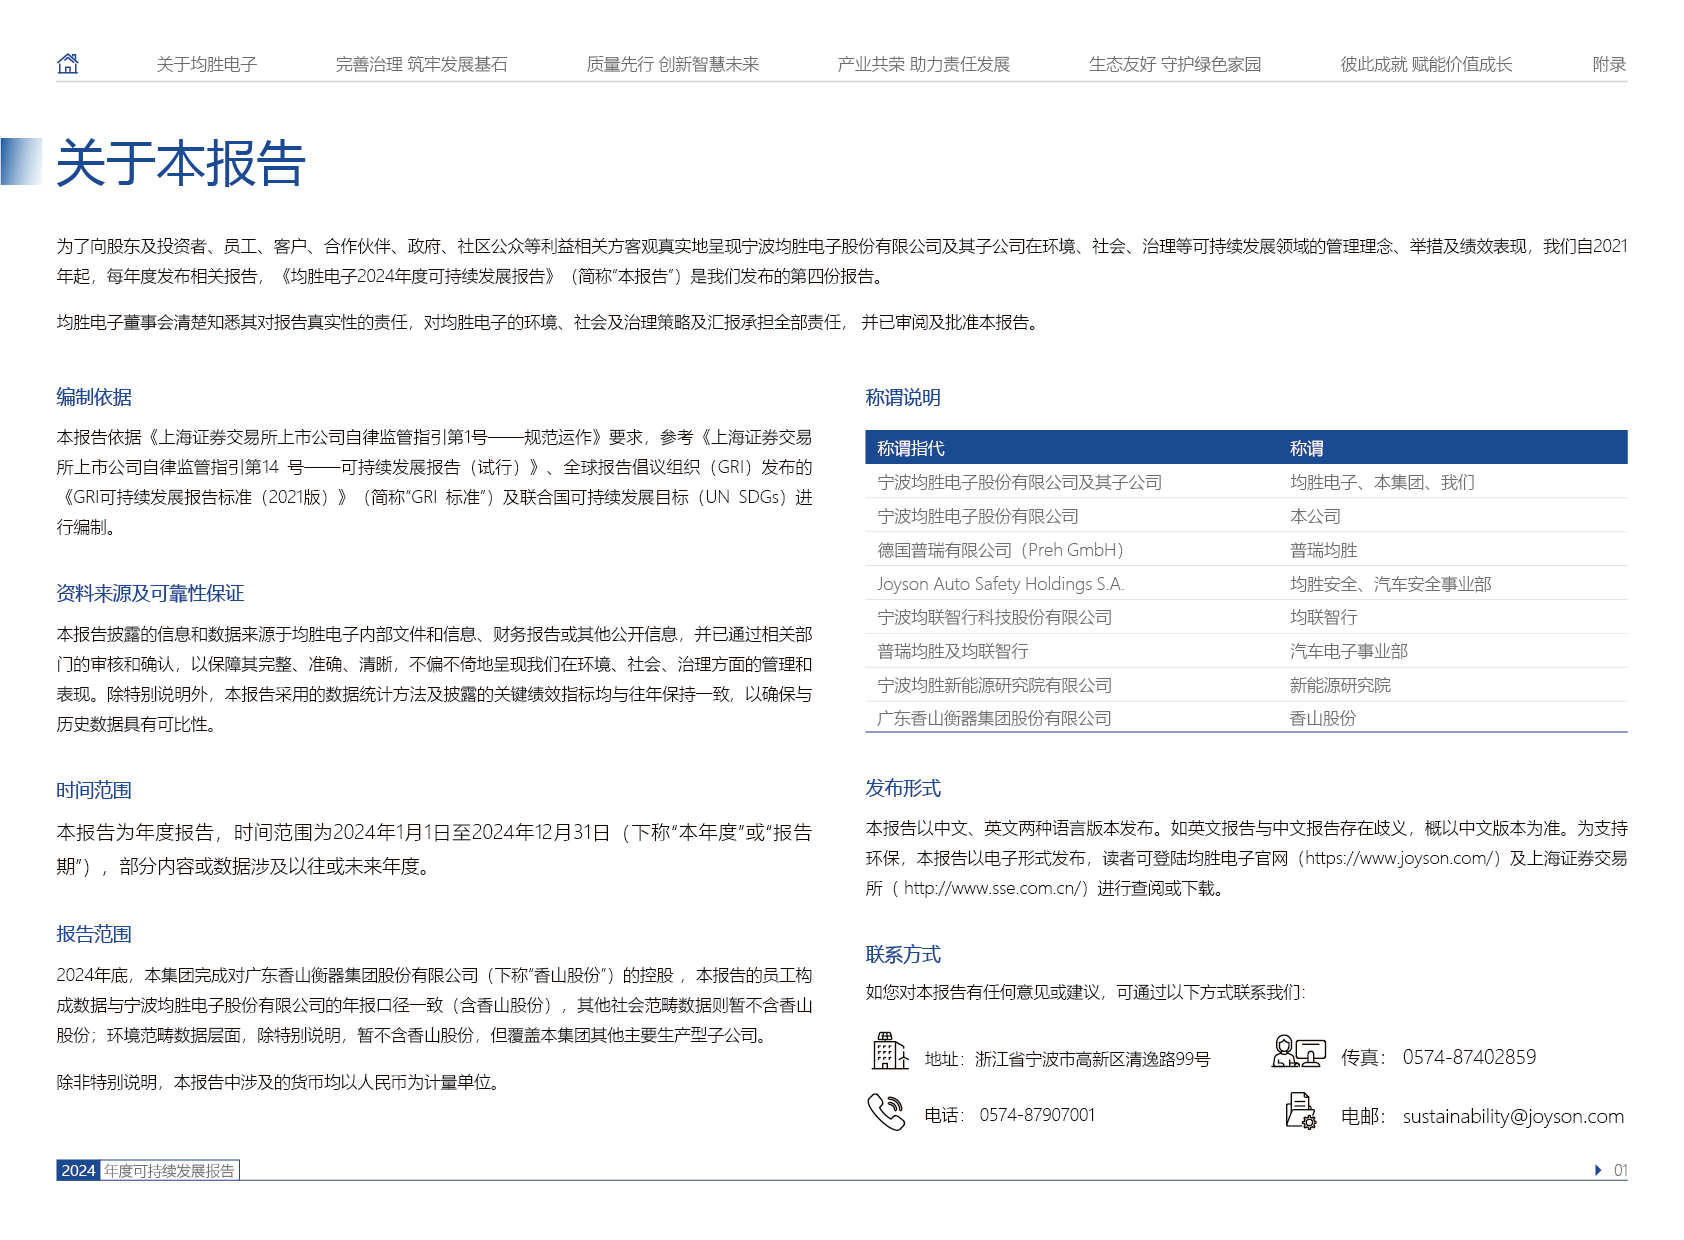This screenshot has width=1684, height=1240.
Task: Select the 德国普瑞有限公司 (Preh GmbH) cell
Action: click(1001, 550)
